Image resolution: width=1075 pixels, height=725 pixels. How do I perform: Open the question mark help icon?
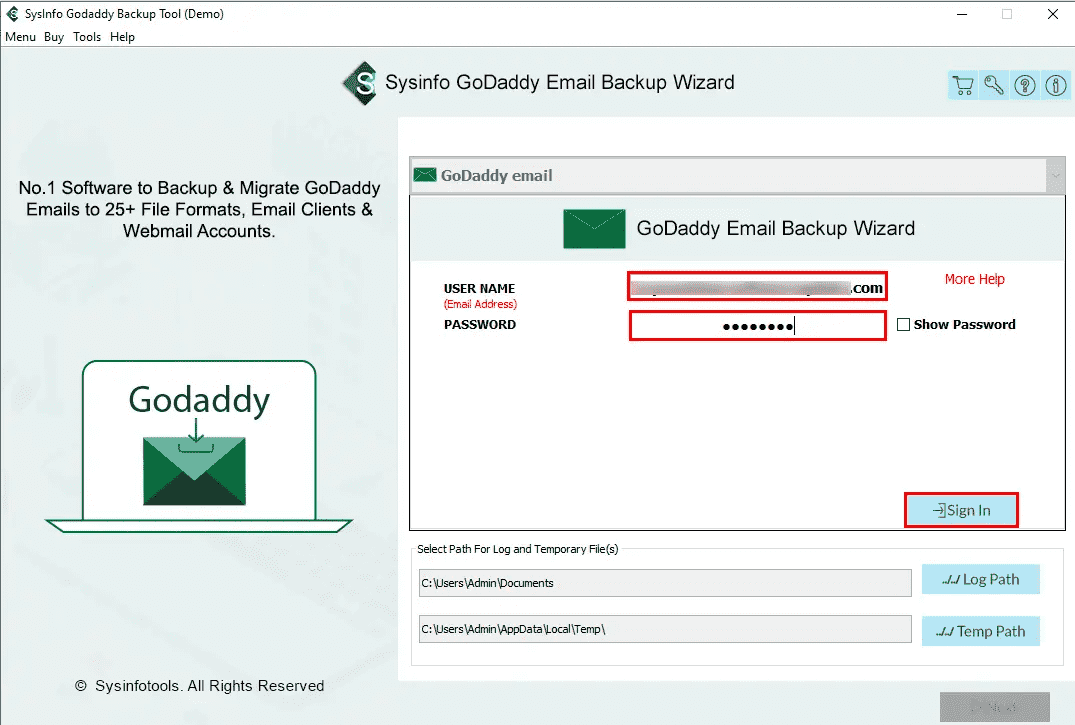pyautogui.click(x=1024, y=85)
